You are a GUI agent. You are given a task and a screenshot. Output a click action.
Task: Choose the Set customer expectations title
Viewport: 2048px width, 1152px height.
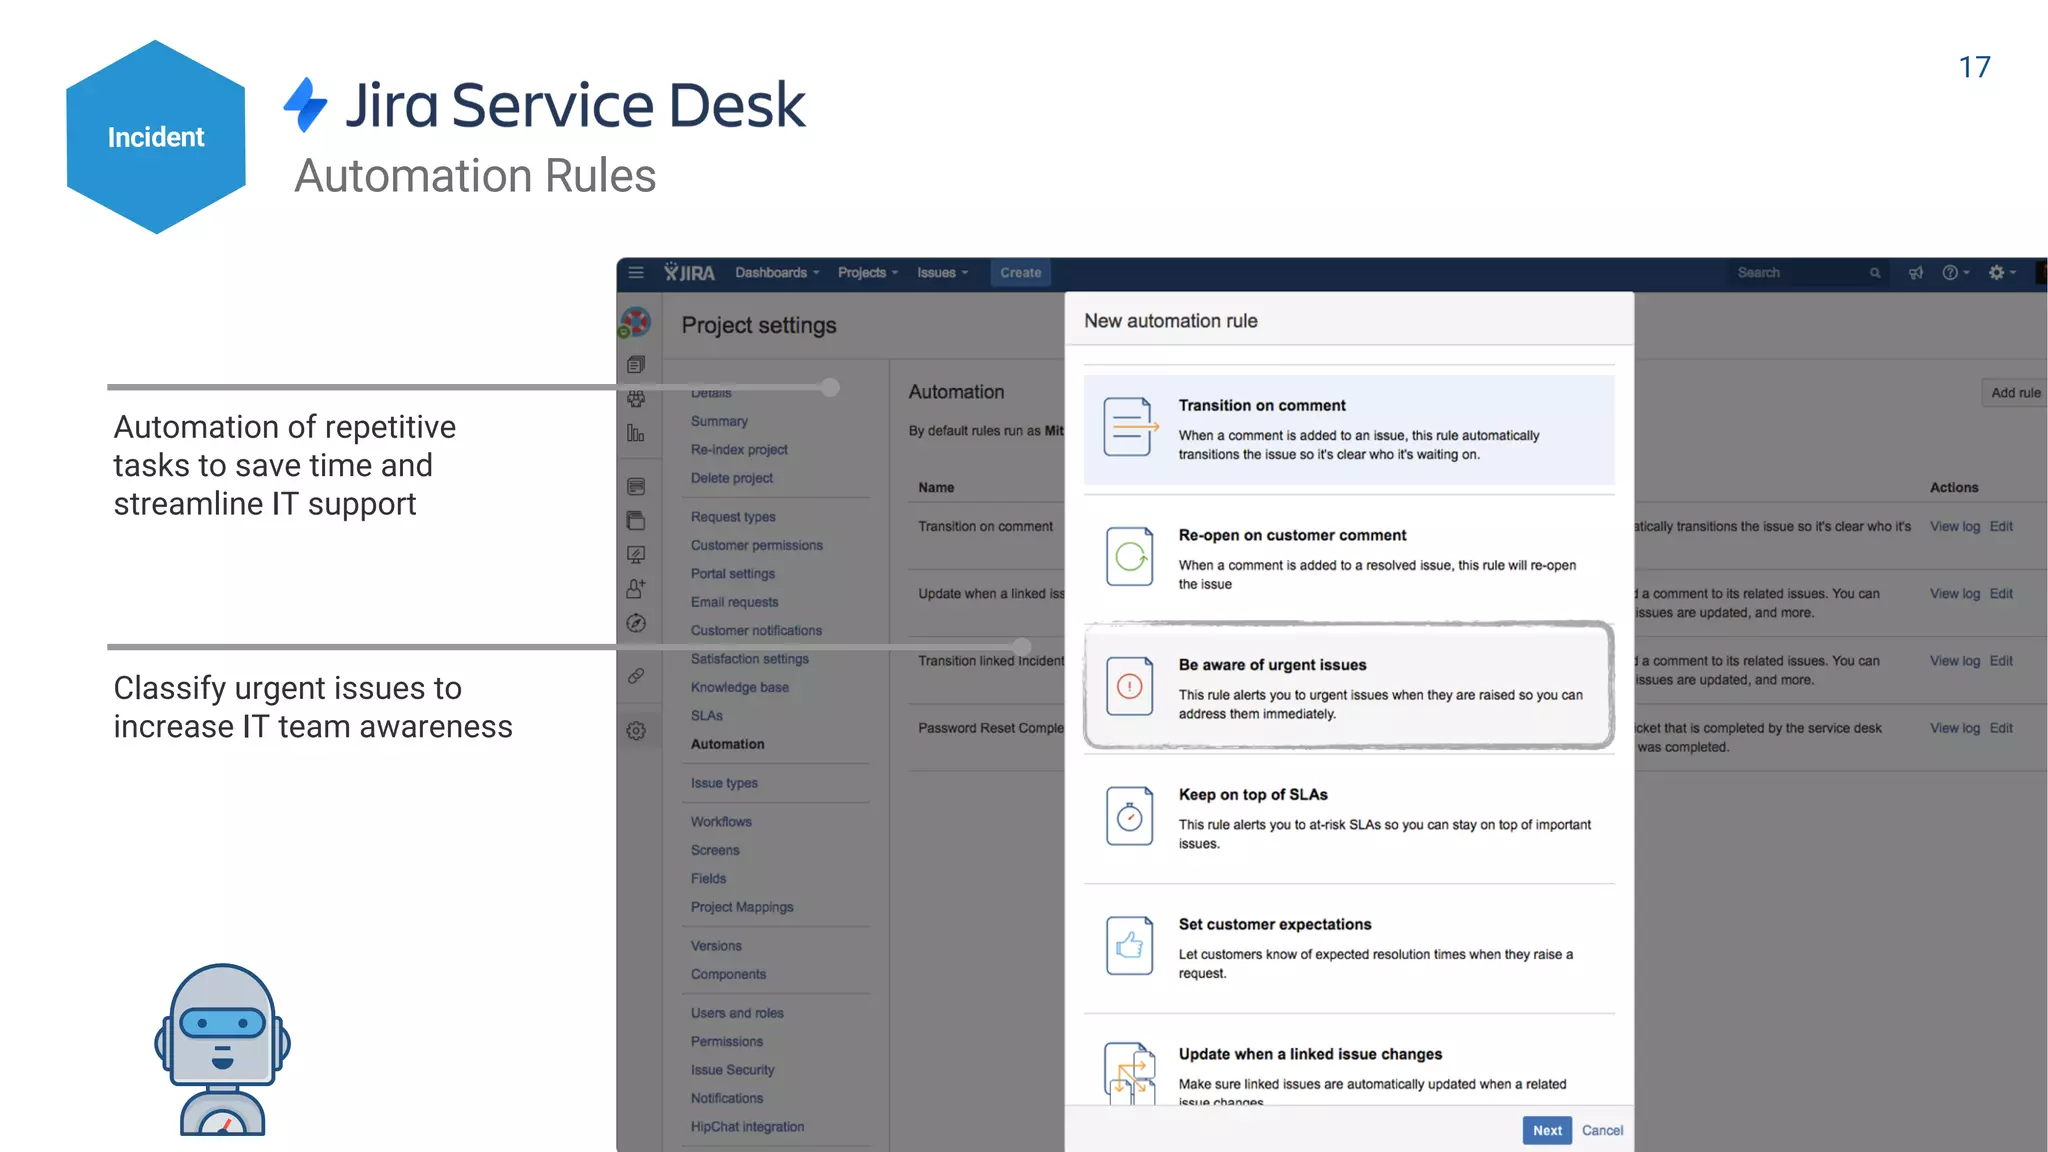pyautogui.click(x=1275, y=924)
